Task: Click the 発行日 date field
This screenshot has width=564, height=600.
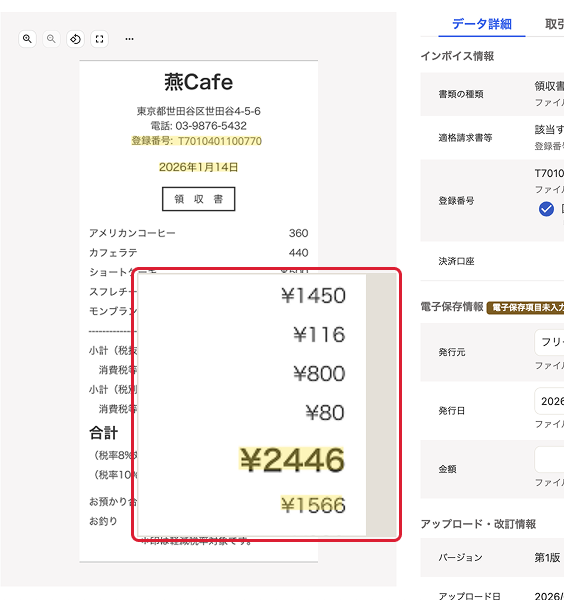Action: pos(549,401)
